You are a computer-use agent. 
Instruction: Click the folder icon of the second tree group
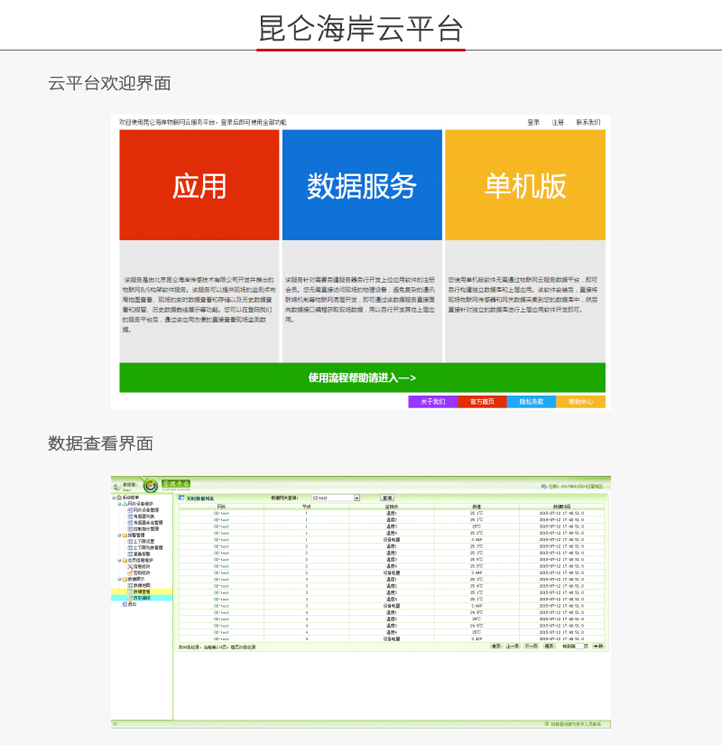pos(124,535)
